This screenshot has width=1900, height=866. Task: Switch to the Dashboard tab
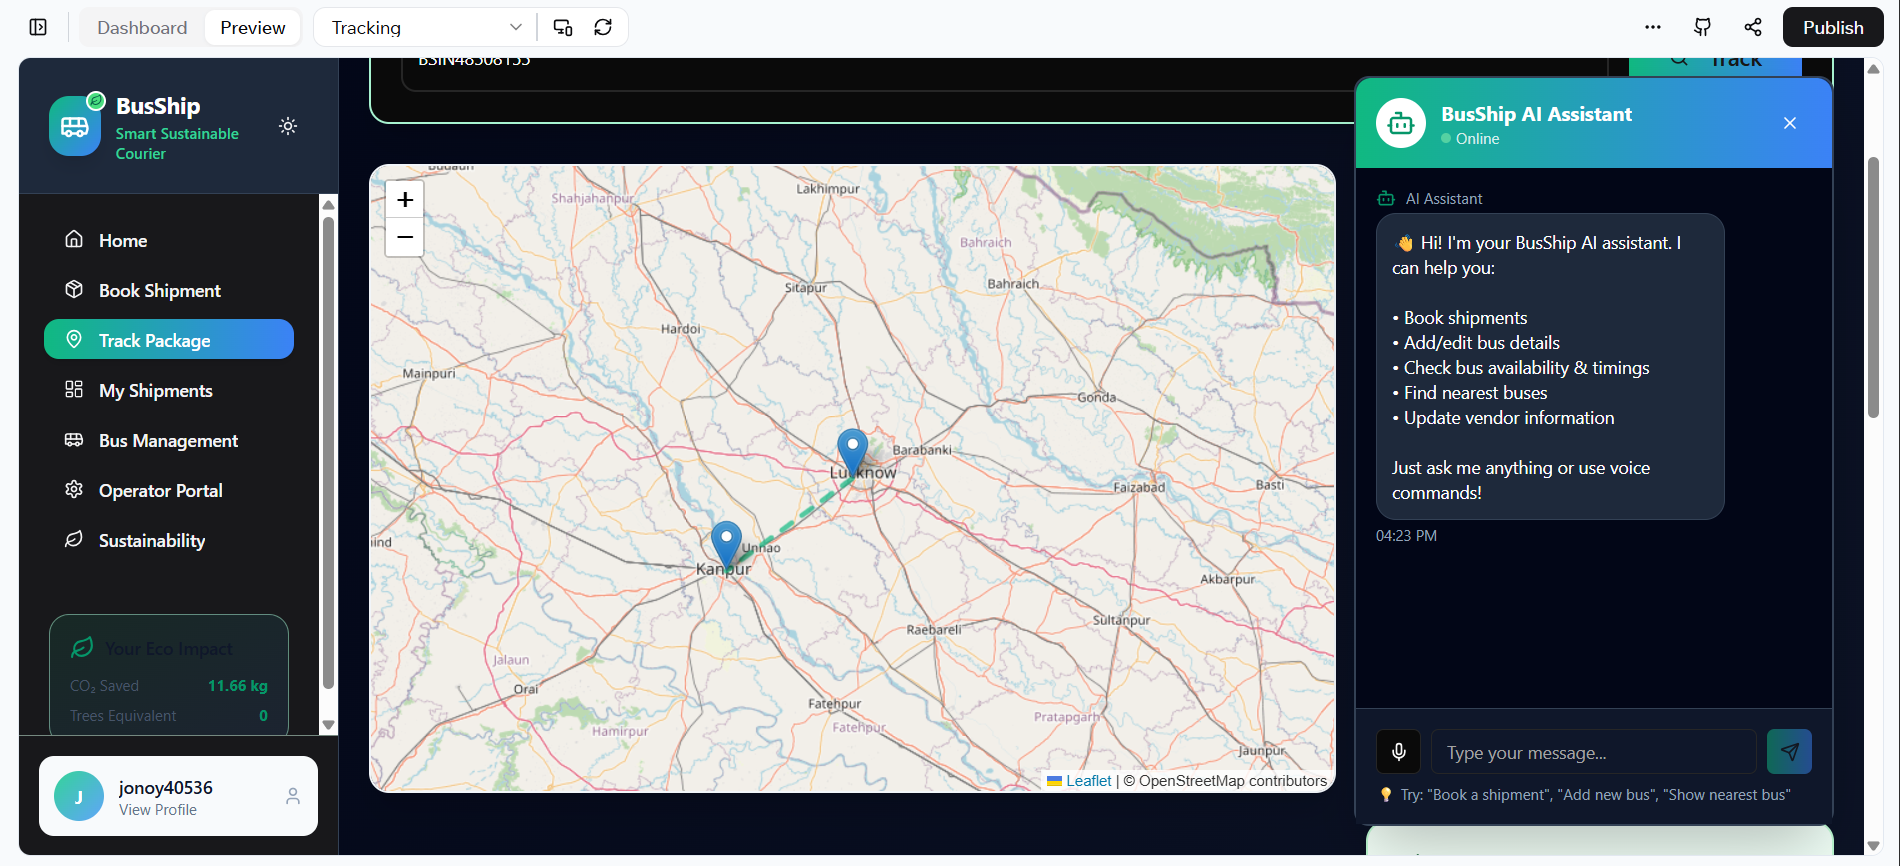click(x=142, y=27)
